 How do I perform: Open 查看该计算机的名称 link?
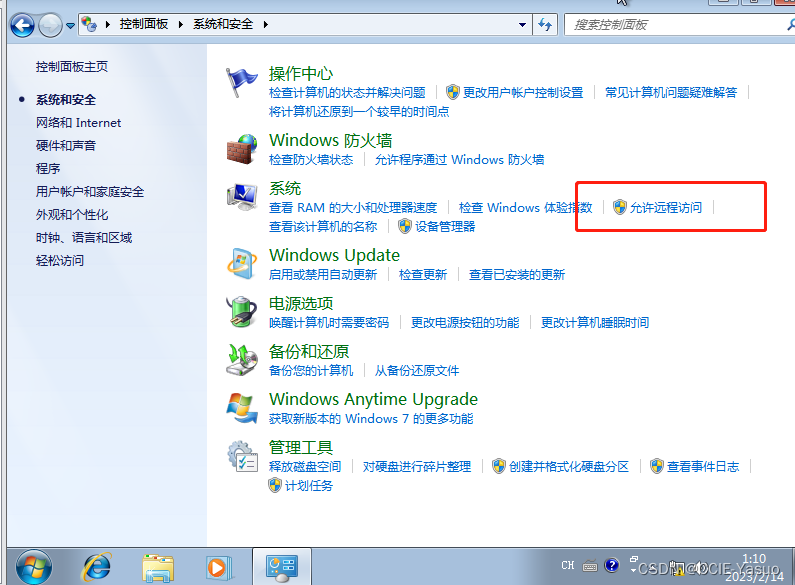[323, 227]
